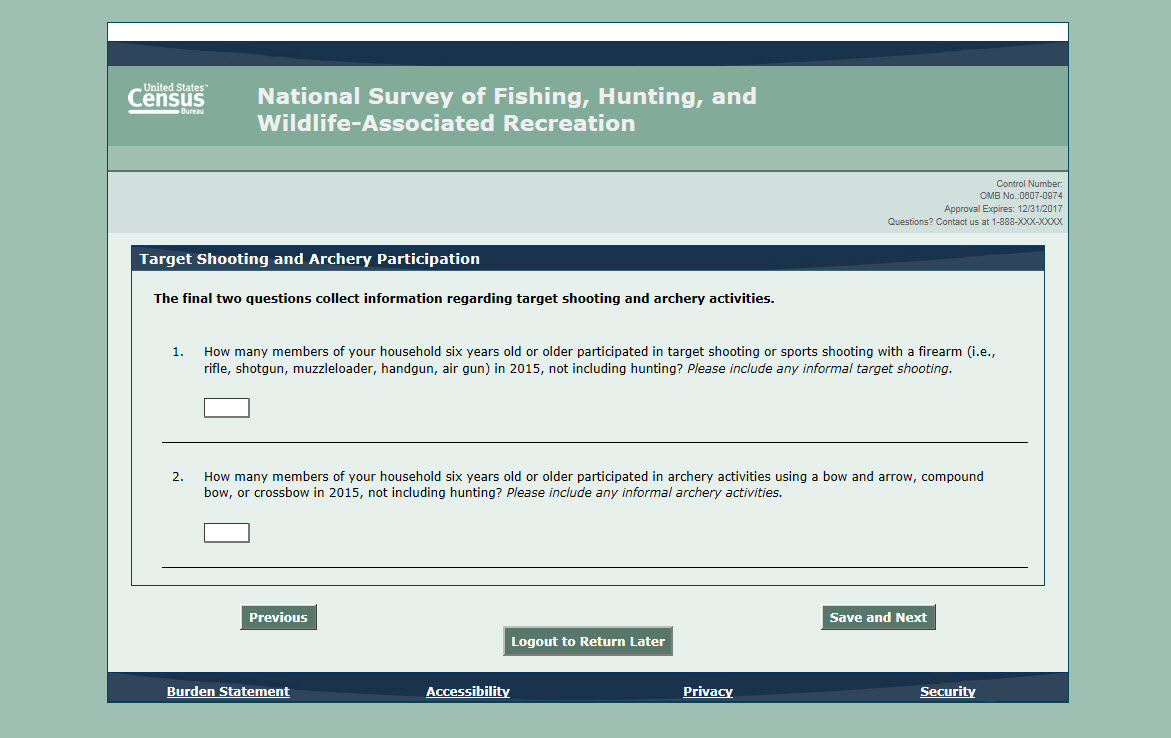The width and height of the screenshot is (1171, 738).
Task: Open the Security footer link
Action: pyautogui.click(x=947, y=692)
